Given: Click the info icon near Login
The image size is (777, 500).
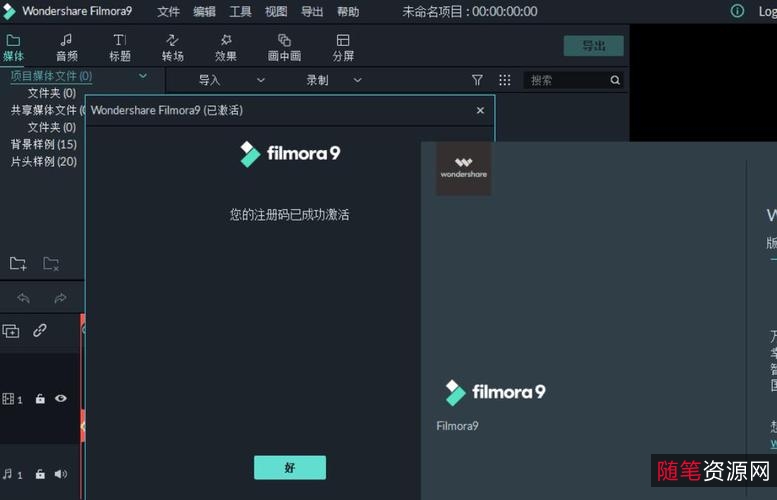Looking at the screenshot, I should [737, 11].
